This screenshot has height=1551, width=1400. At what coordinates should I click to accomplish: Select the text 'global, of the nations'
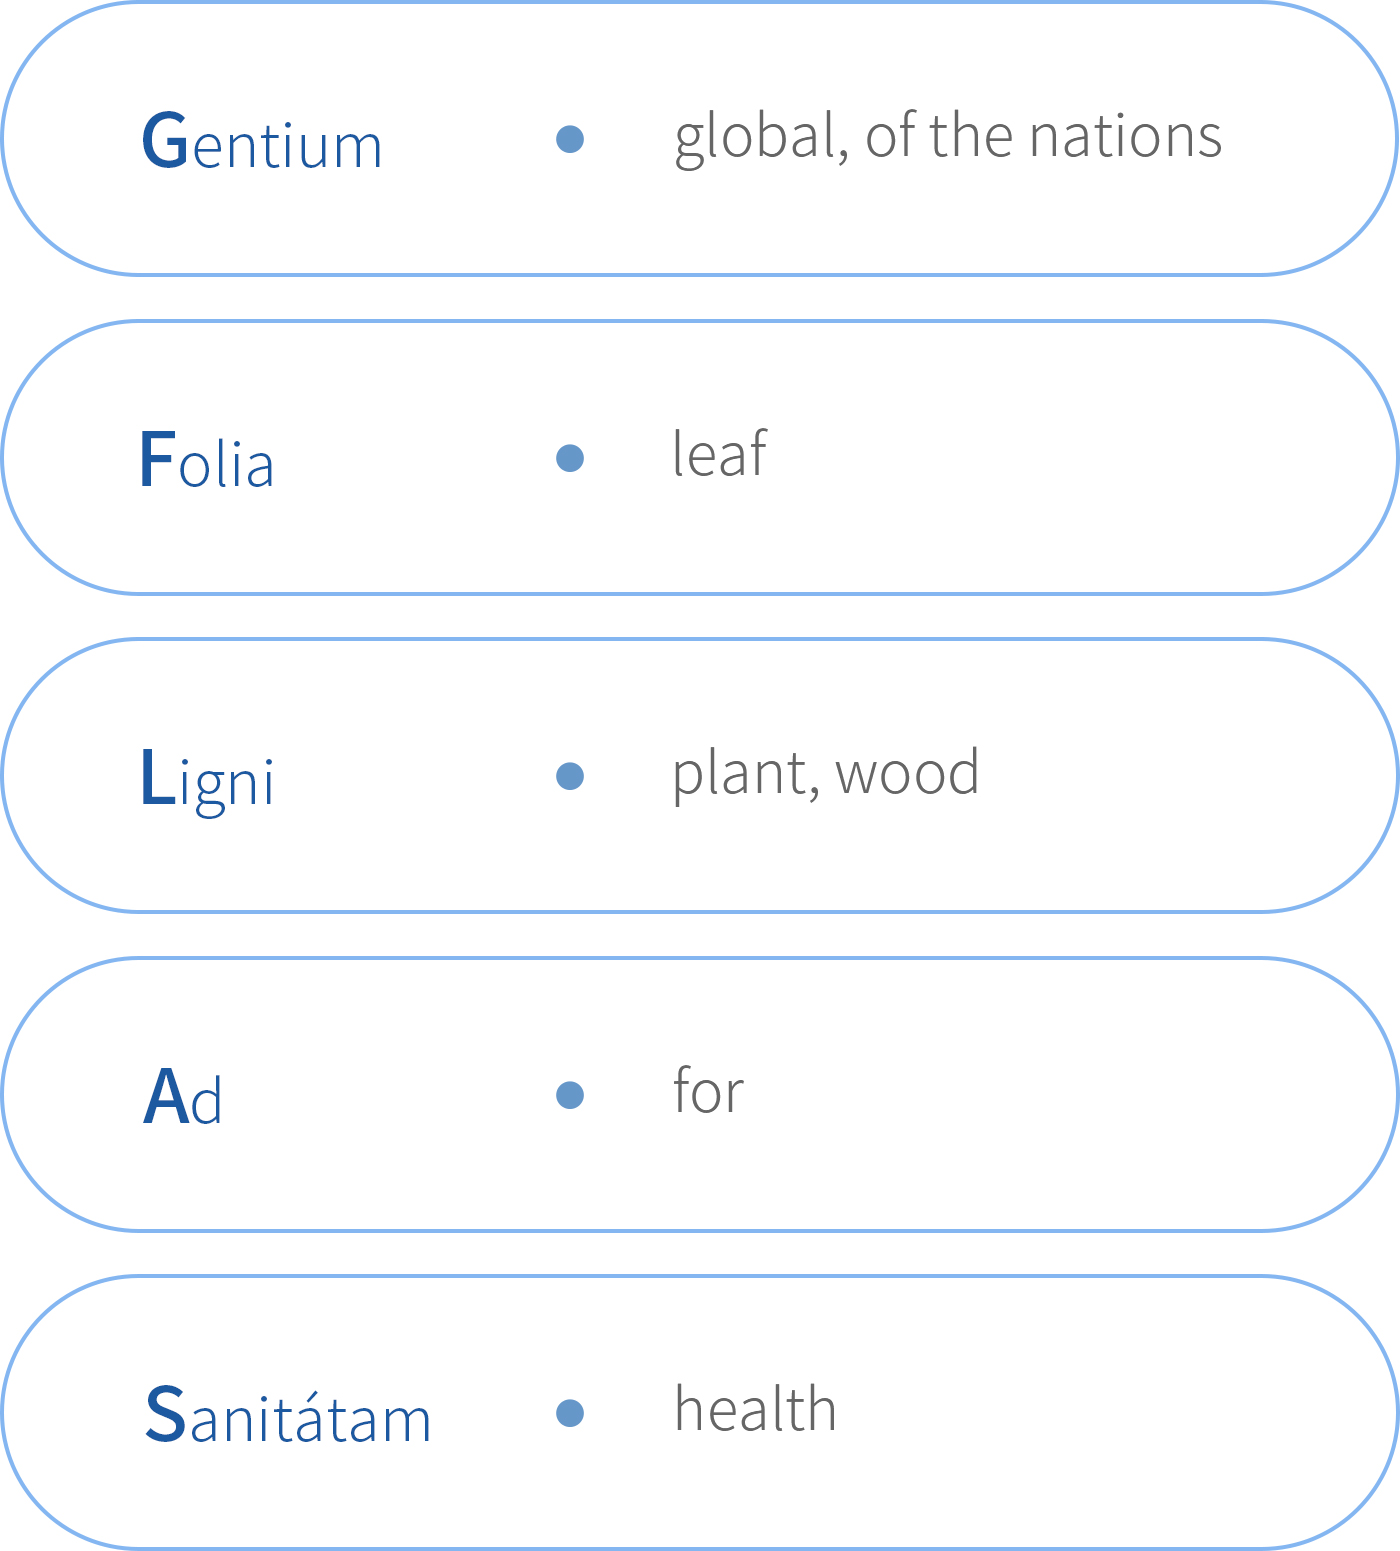point(948,137)
